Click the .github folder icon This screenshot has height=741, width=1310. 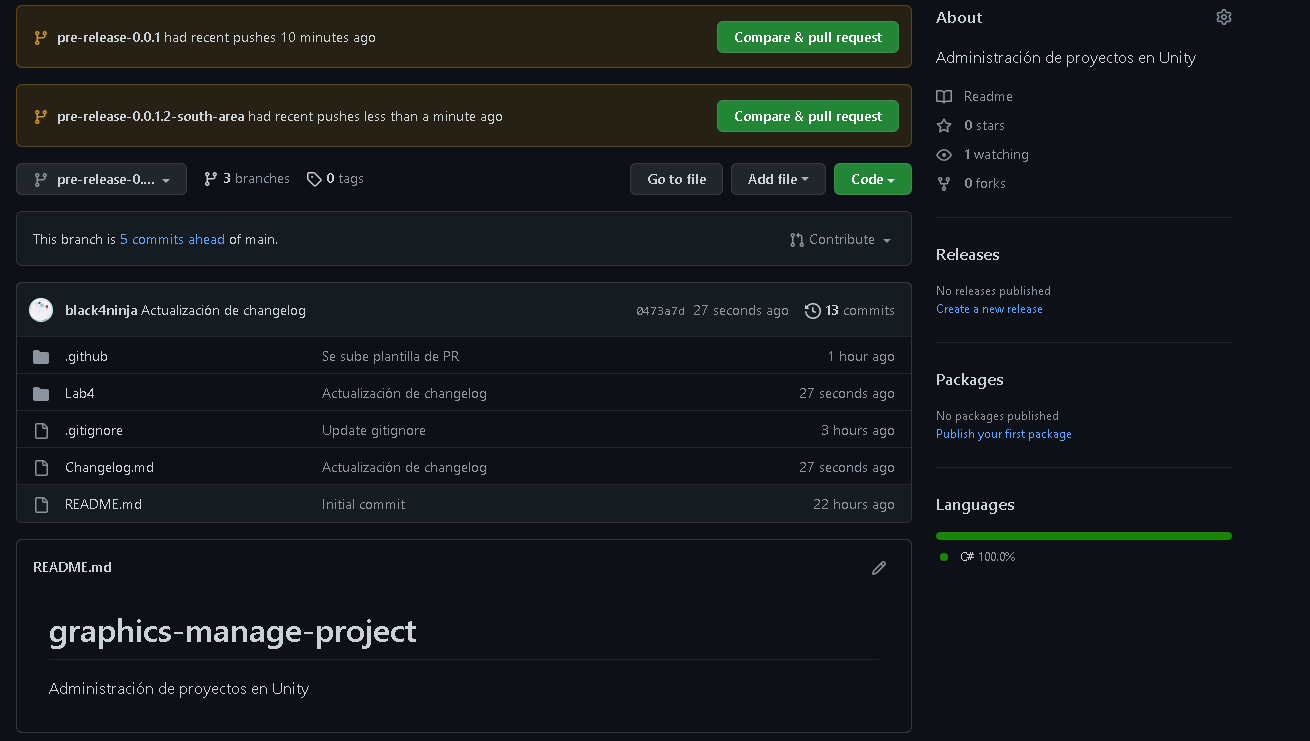point(41,357)
